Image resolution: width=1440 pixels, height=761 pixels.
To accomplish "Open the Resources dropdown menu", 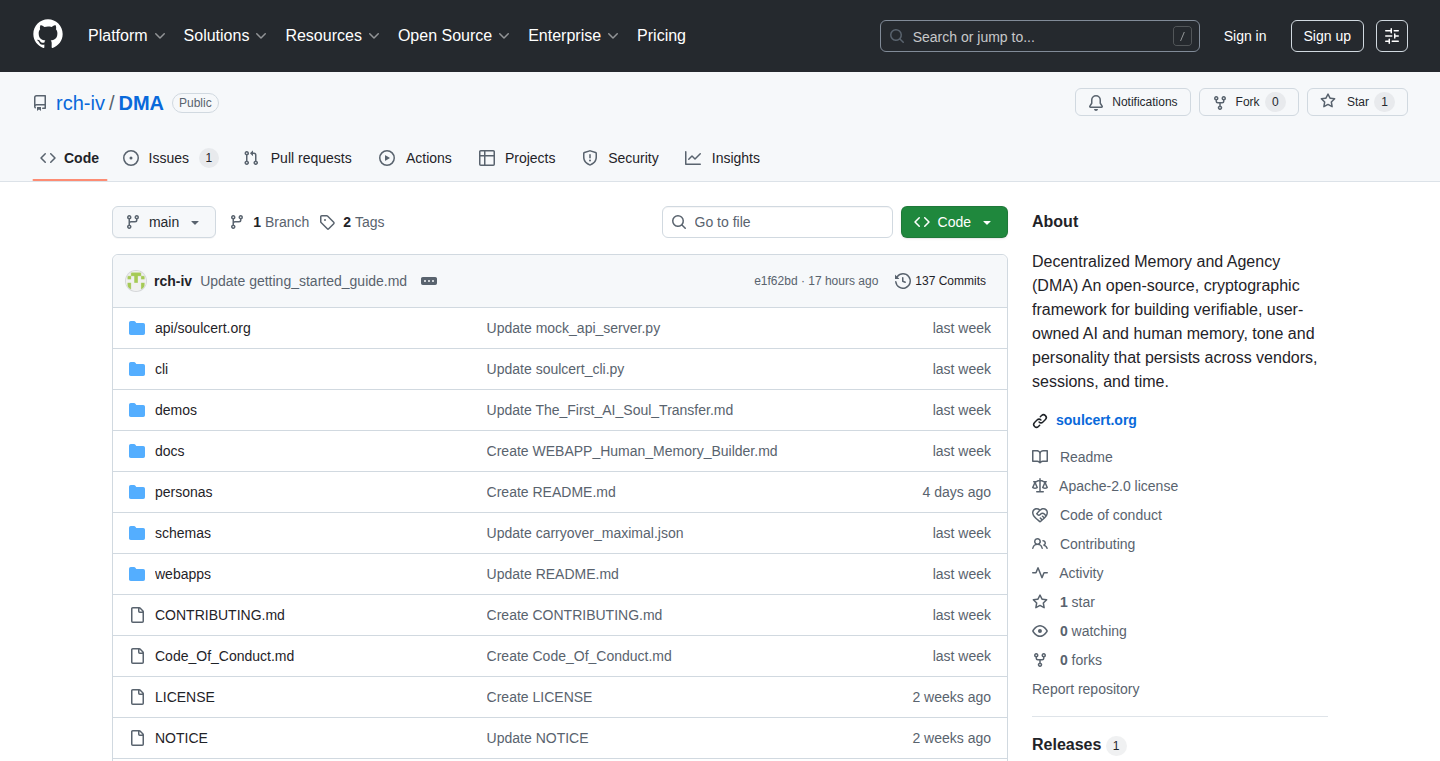I will [x=332, y=35].
